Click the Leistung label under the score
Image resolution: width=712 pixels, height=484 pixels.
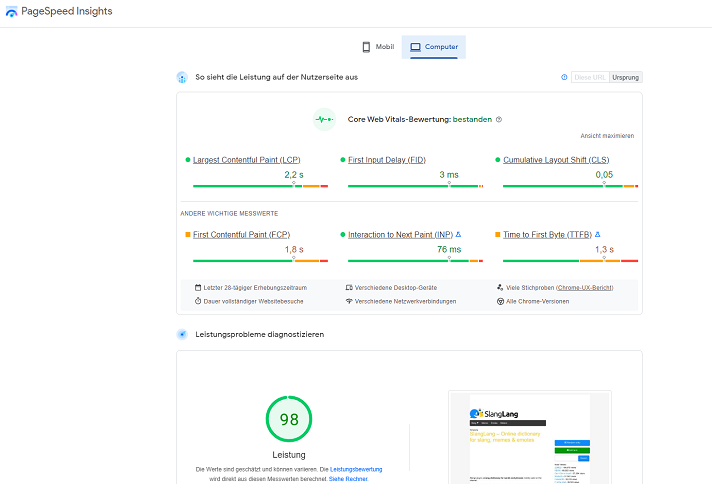tap(289, 455)
